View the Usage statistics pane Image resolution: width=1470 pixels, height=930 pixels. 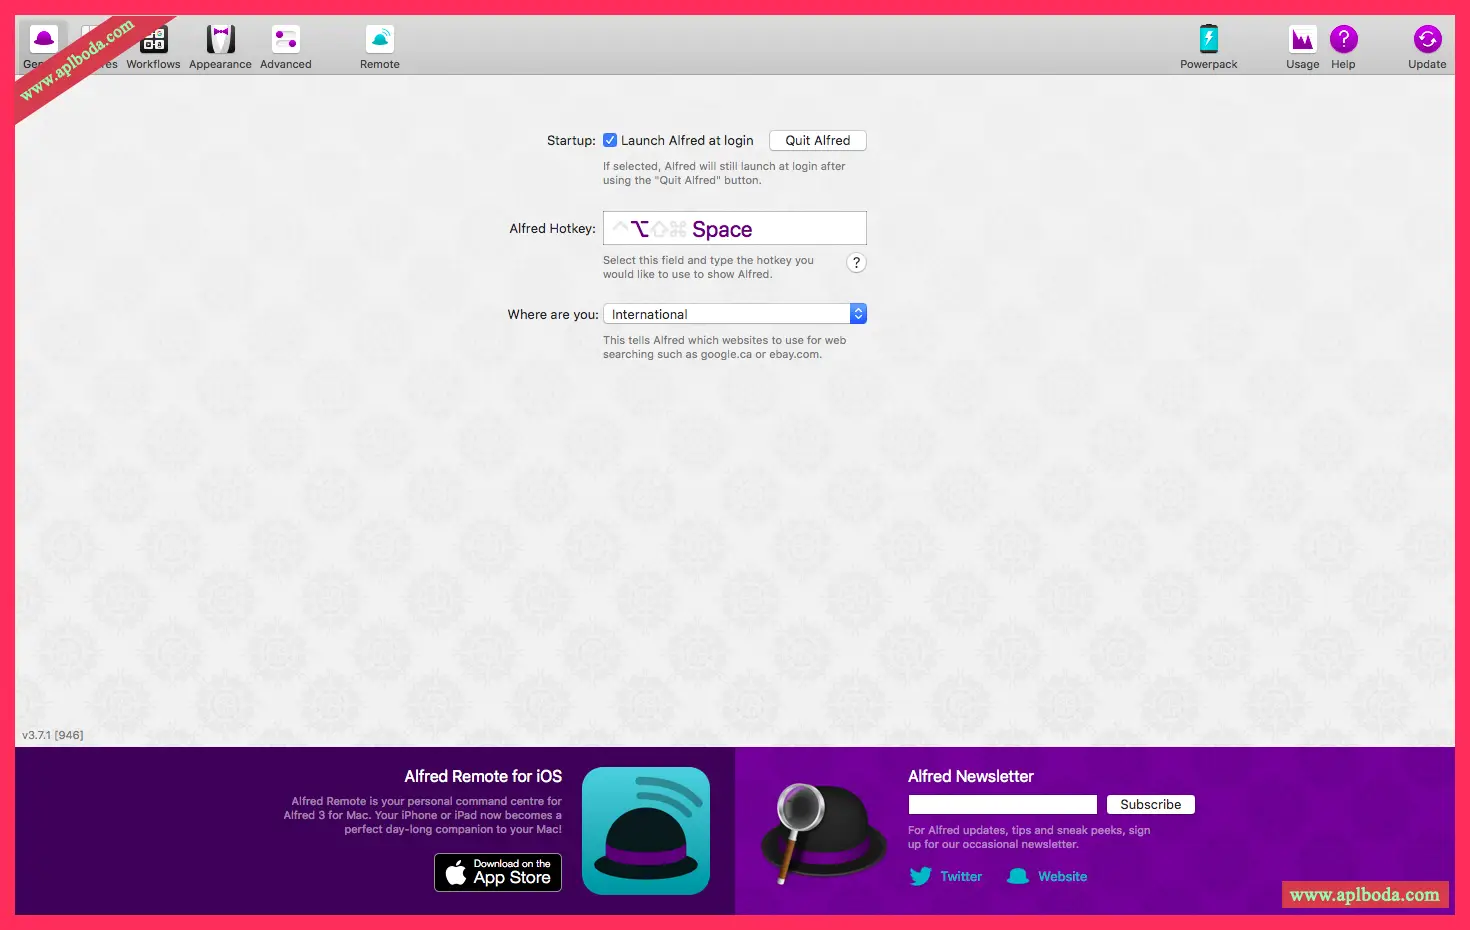1302,47
